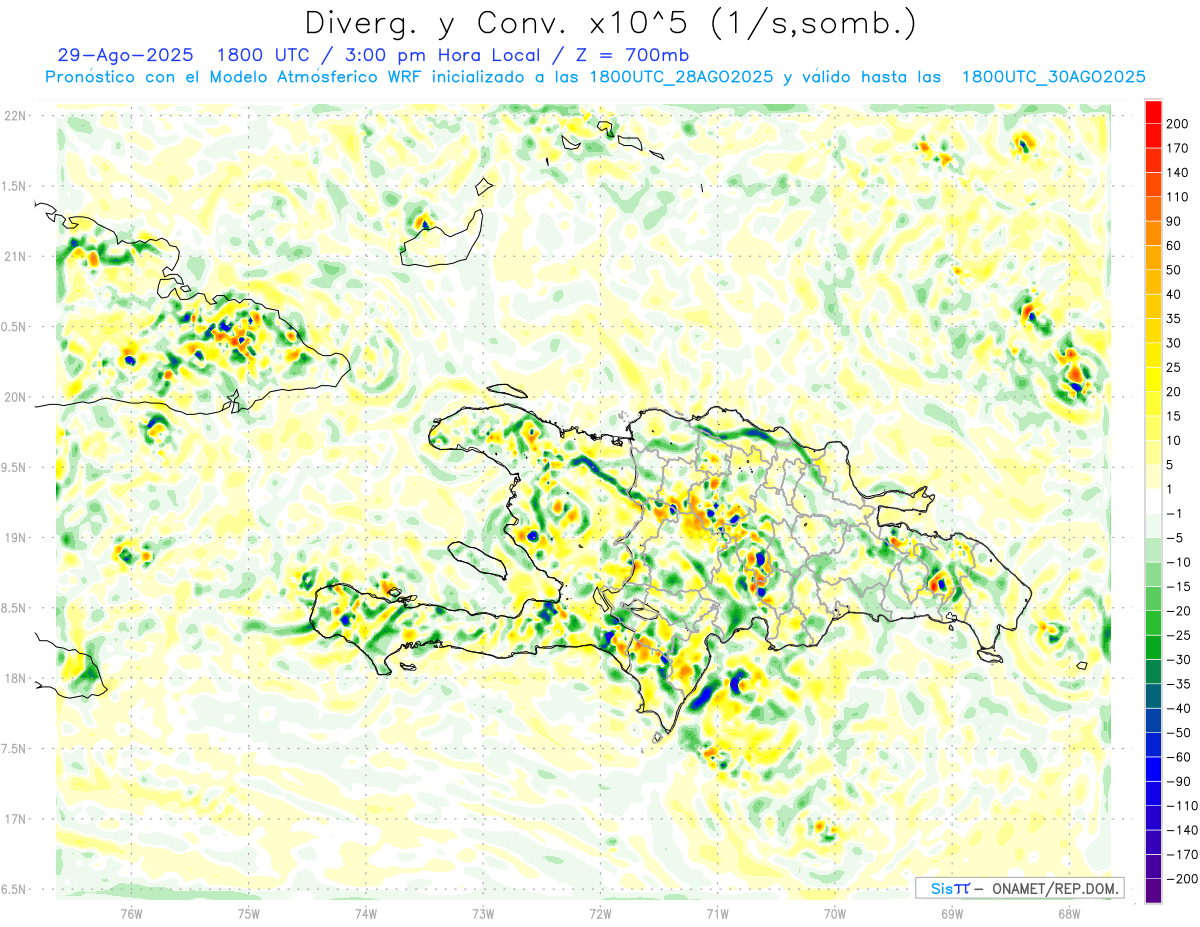This screenshot has width=1200, height=927.
Task: Click the white color bar segment between 1 and -1
Action: [1153, 501]
